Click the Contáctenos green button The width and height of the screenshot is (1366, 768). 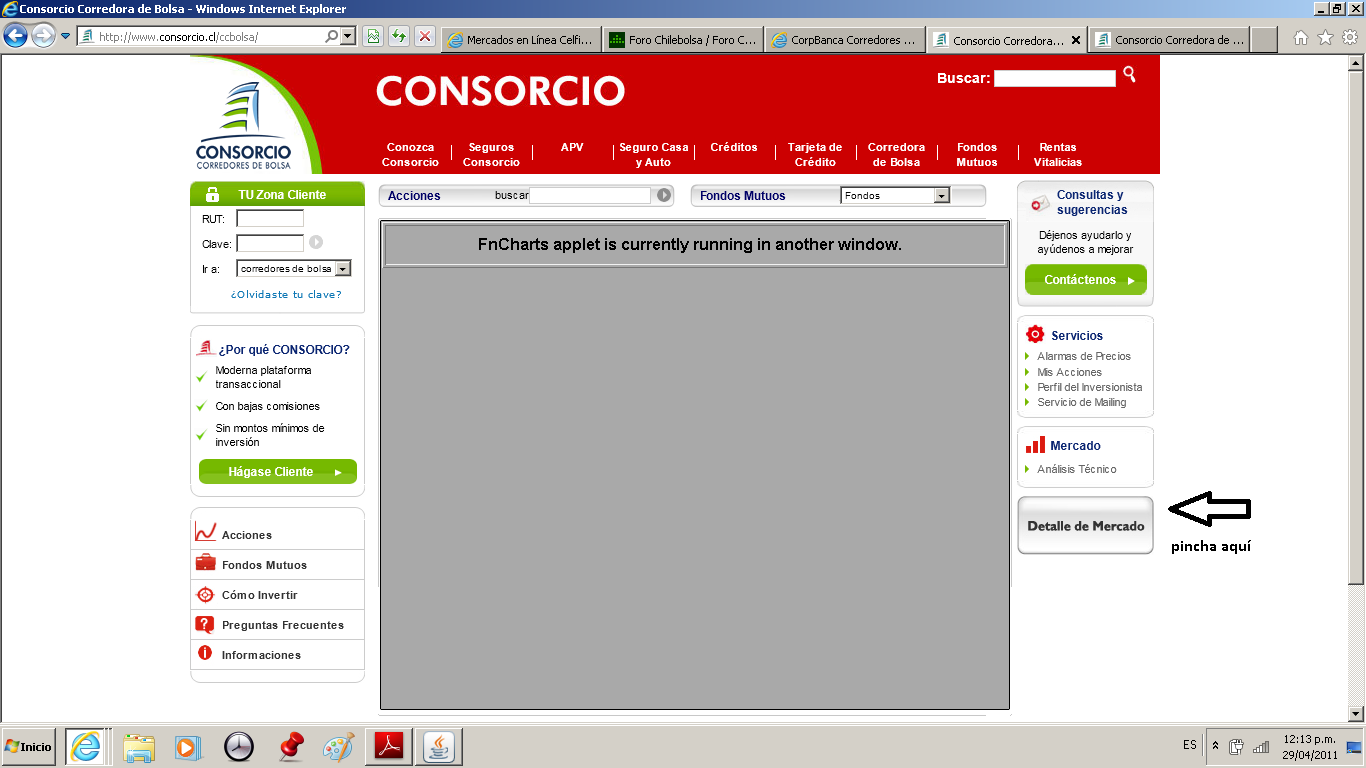(x=1086, y=280)
